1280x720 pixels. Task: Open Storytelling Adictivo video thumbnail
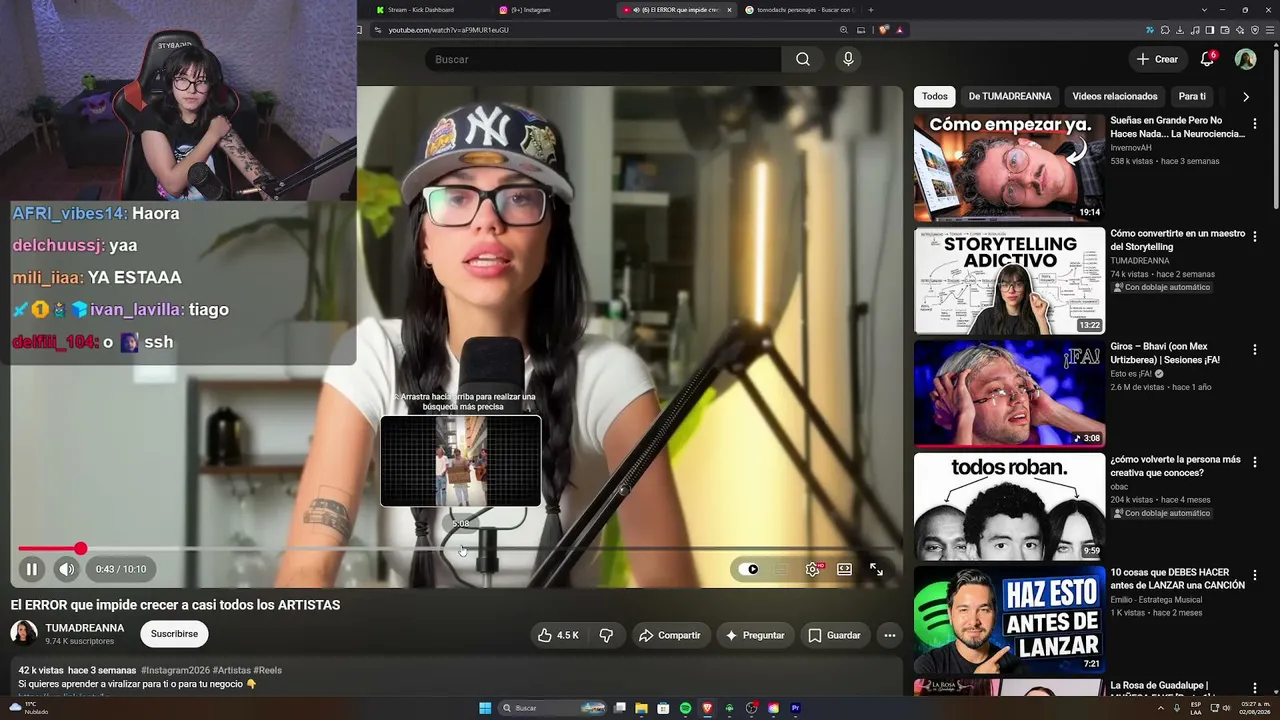[x=1009, y=281]
